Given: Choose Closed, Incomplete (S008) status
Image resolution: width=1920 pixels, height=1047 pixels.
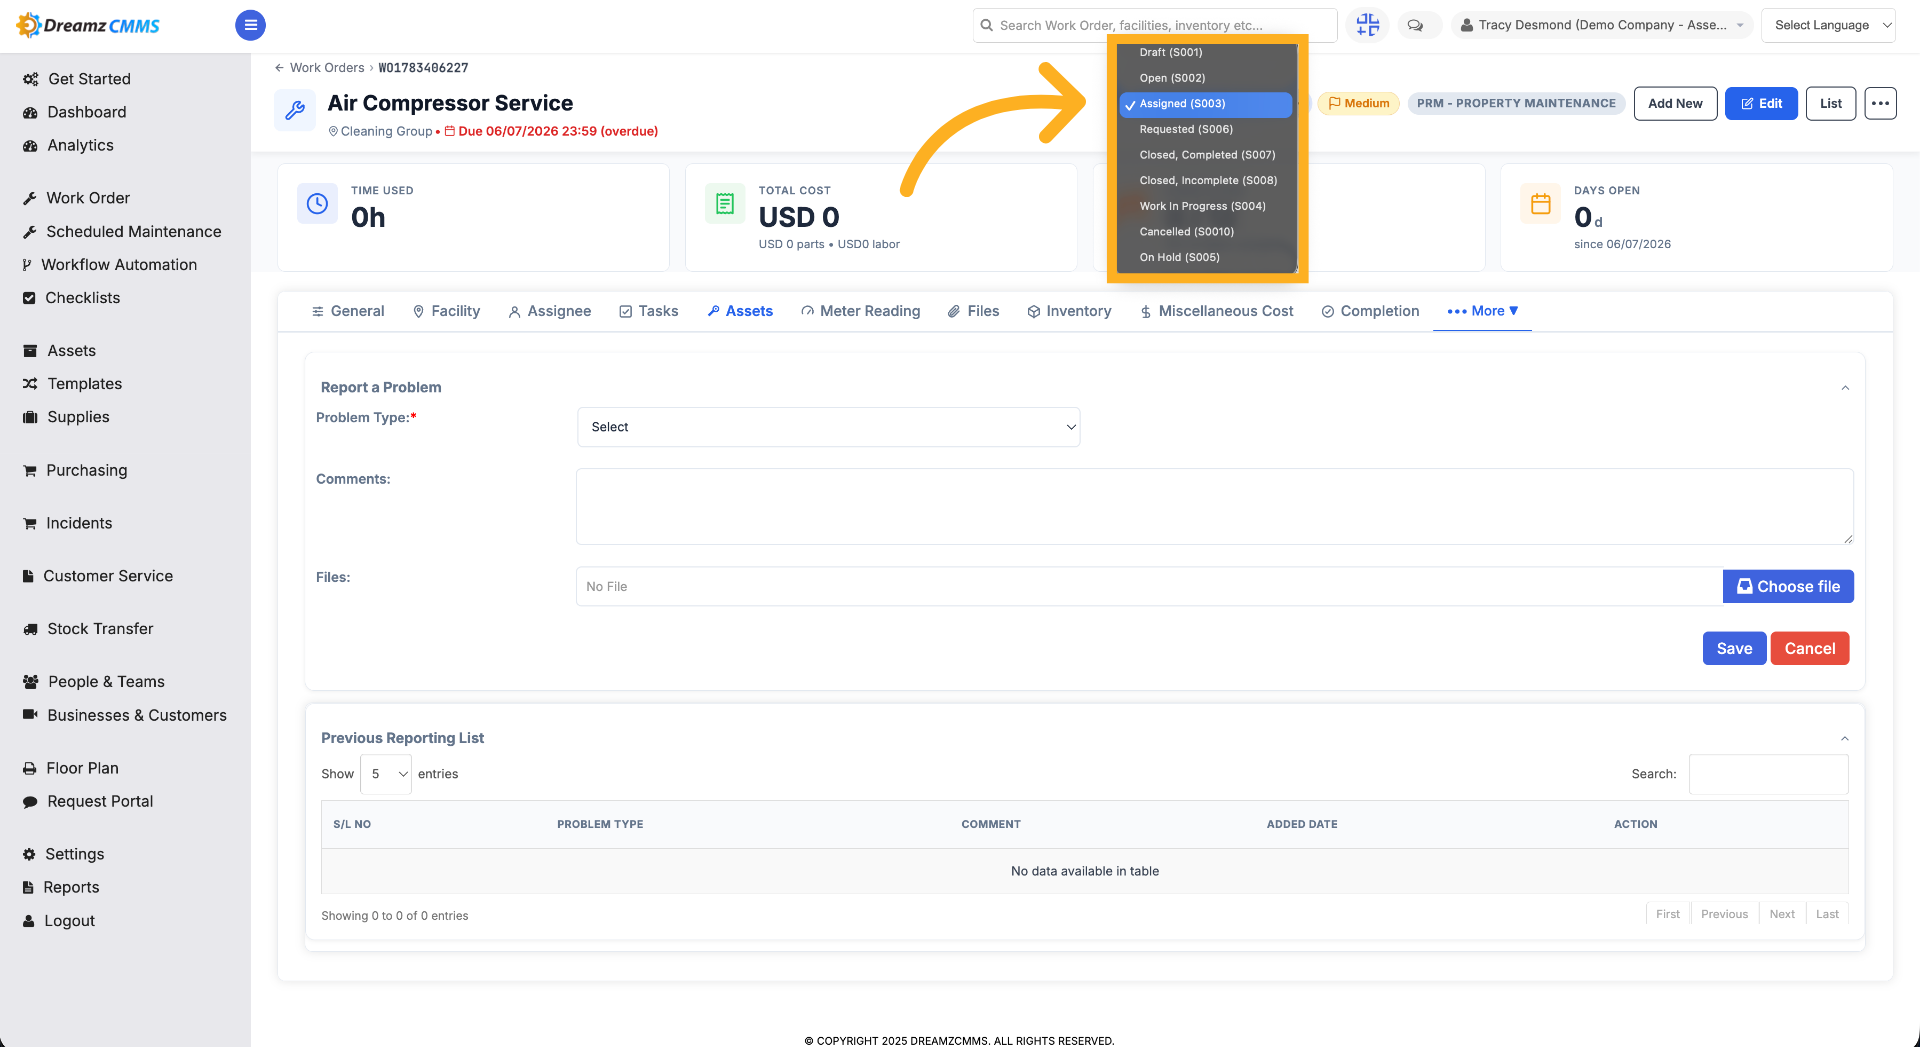Looking at the screenshot, I should click(1206, 181).
